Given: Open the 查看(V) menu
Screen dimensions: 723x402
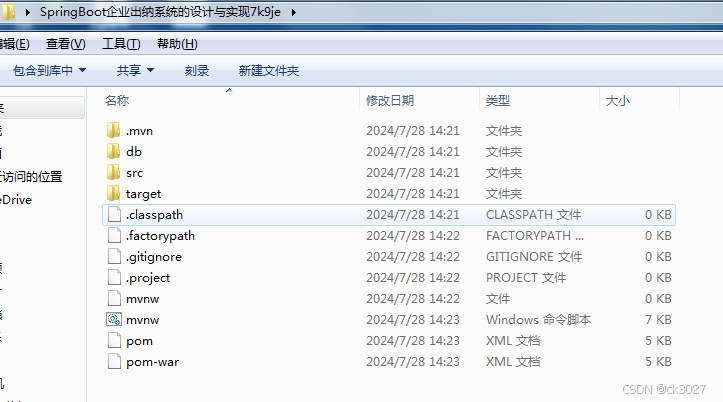Looking at the screenshot, I should pyautogui.click(x=65, y=44).
